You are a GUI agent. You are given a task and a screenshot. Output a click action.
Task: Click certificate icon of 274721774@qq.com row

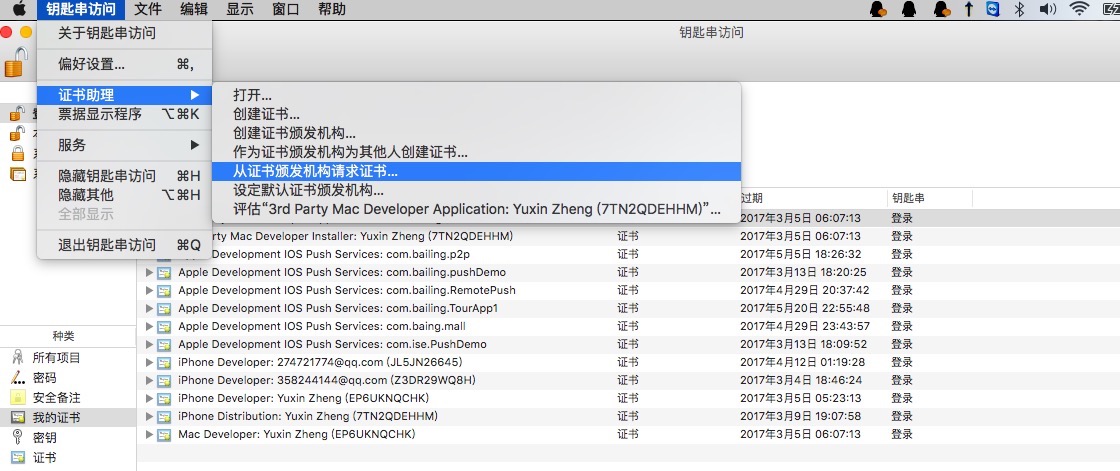(x=164, y=362)
